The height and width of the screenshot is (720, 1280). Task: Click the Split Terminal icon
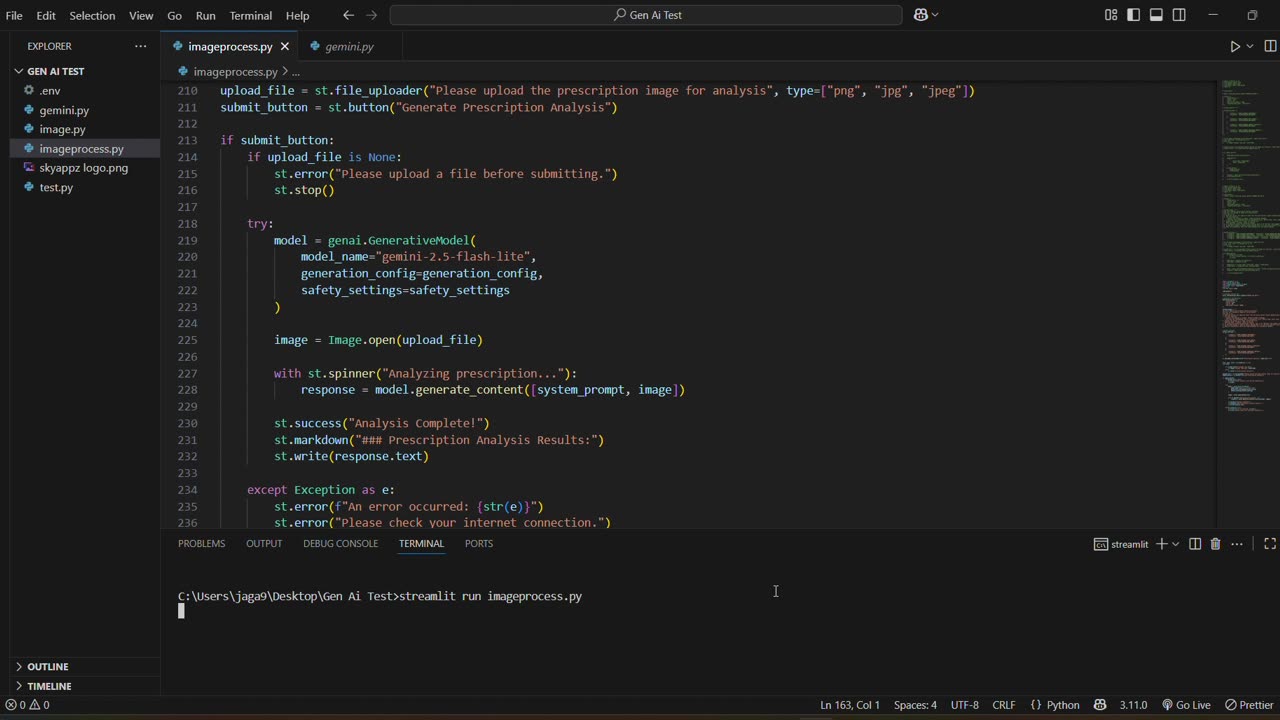click(x=1195, y=544)
